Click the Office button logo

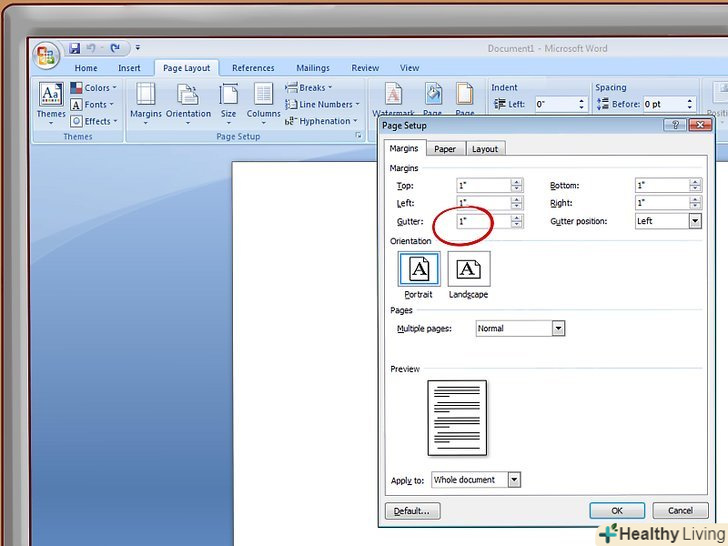(x=45, y=55)
